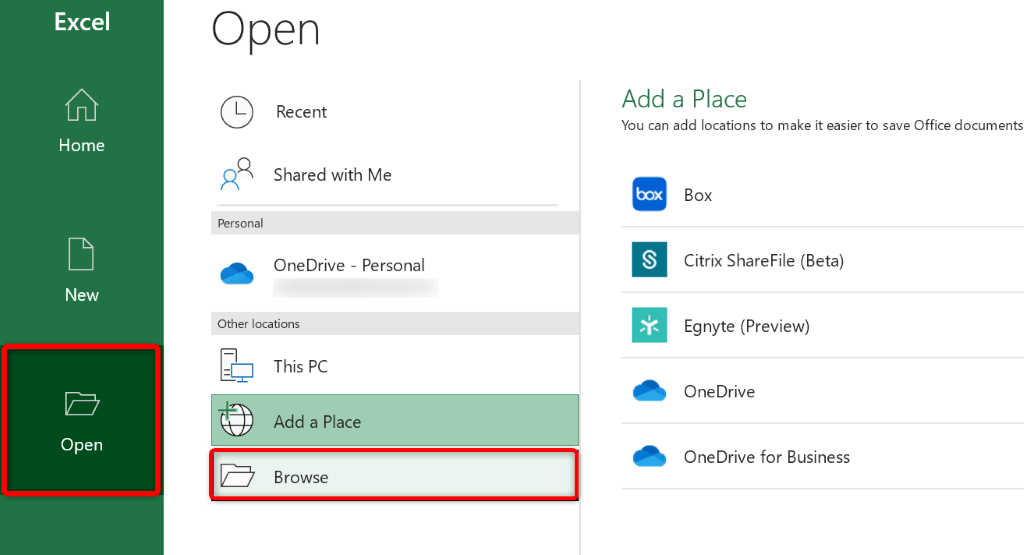Screen dimensions: 1024x555
Task: Add the OneDrive place
Action: point(719,391)
